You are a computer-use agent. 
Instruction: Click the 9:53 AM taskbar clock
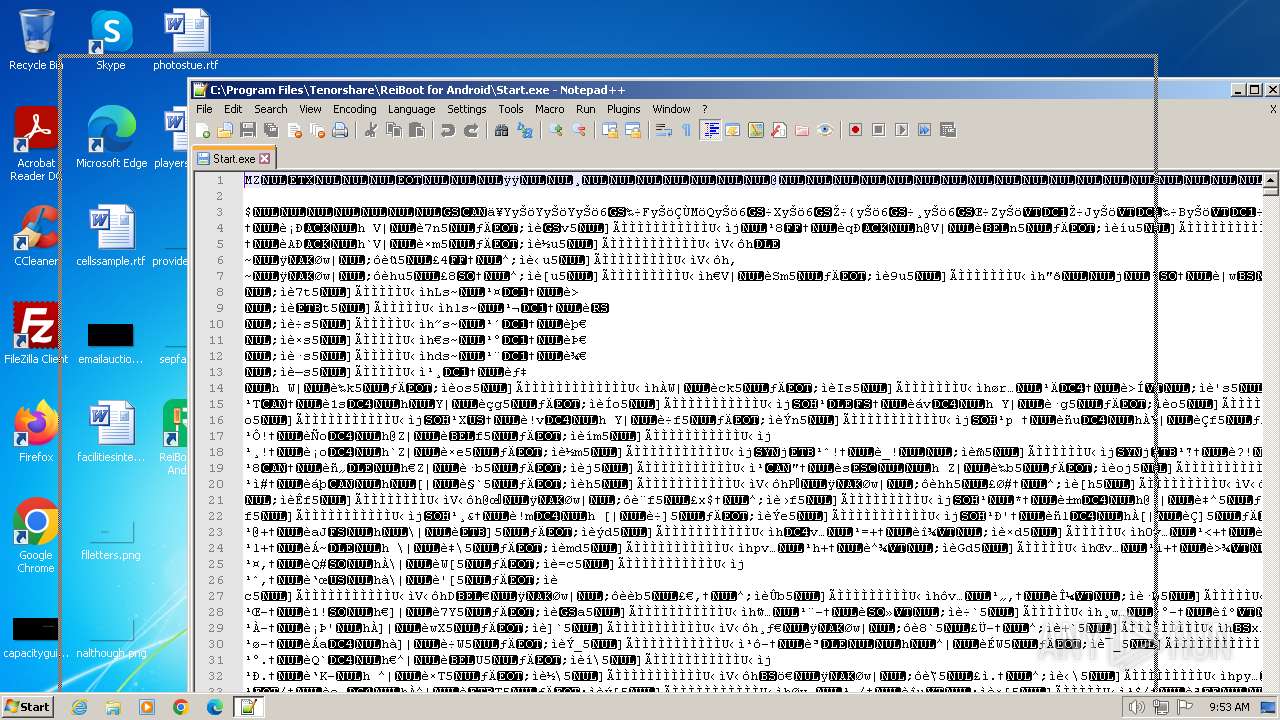(x=1229, y=707)
